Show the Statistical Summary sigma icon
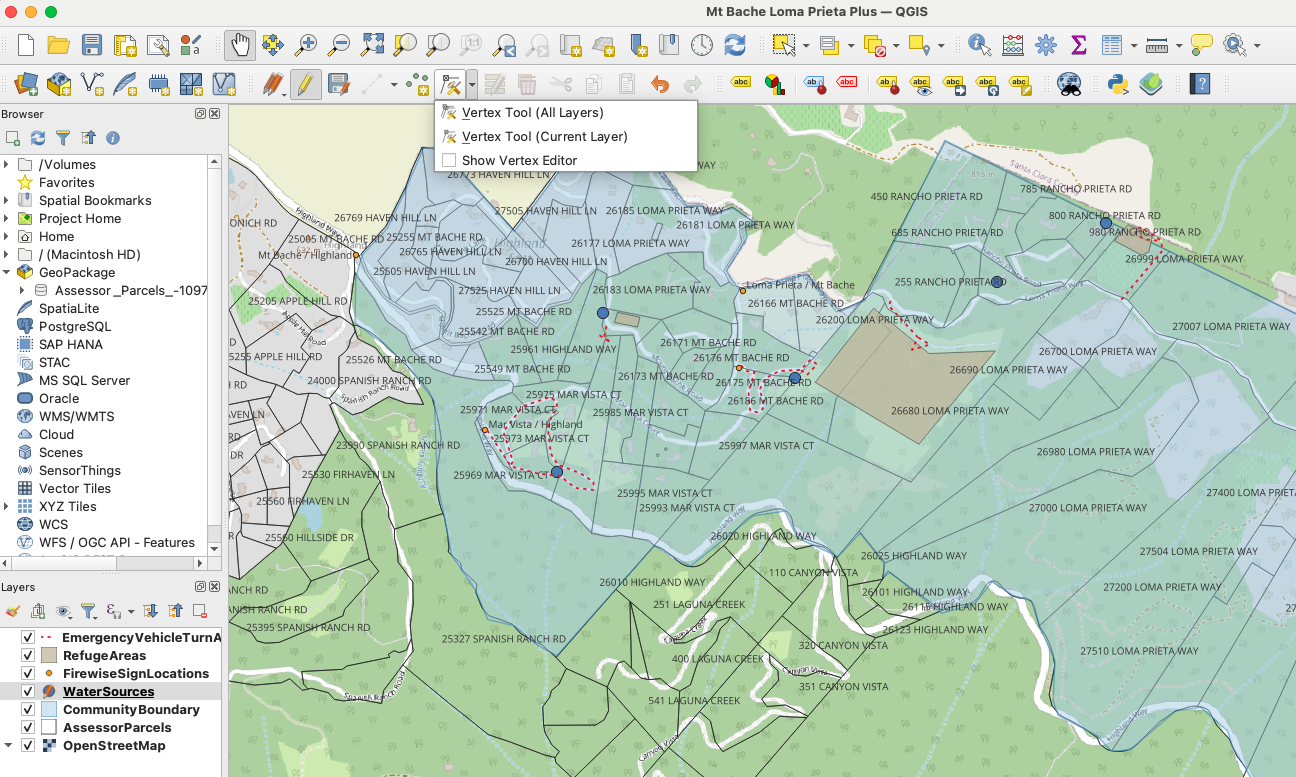Screen dimensions: 1296x777 click(x=1079, y=45)
